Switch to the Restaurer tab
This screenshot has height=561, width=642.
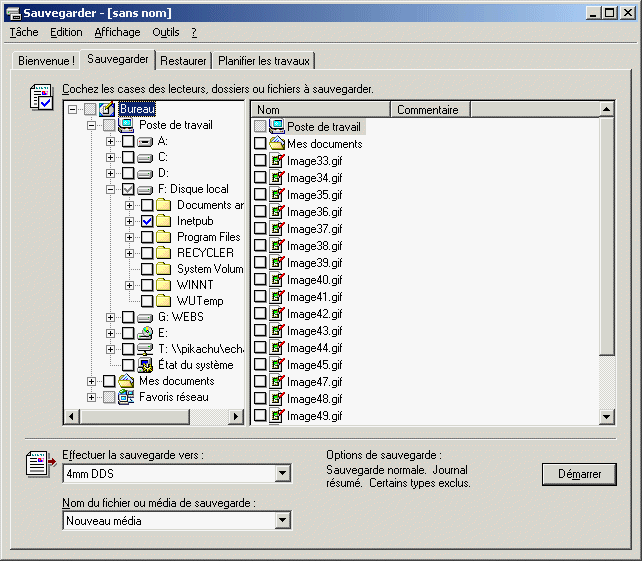click(x=183, y=61)
